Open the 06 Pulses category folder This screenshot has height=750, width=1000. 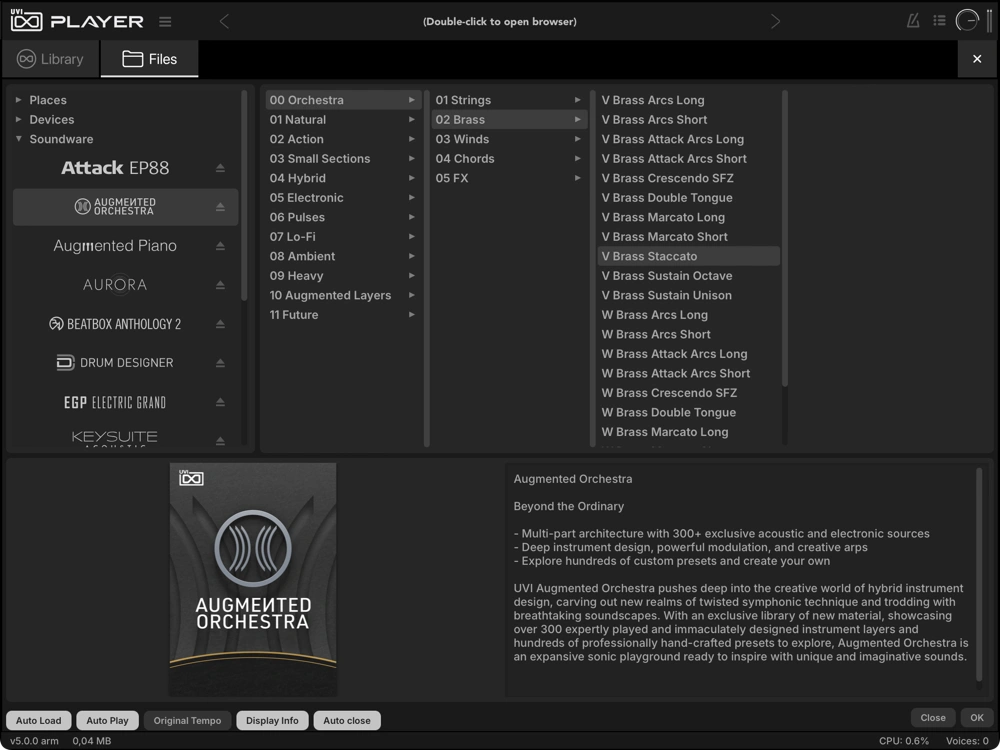click(343, 217)
